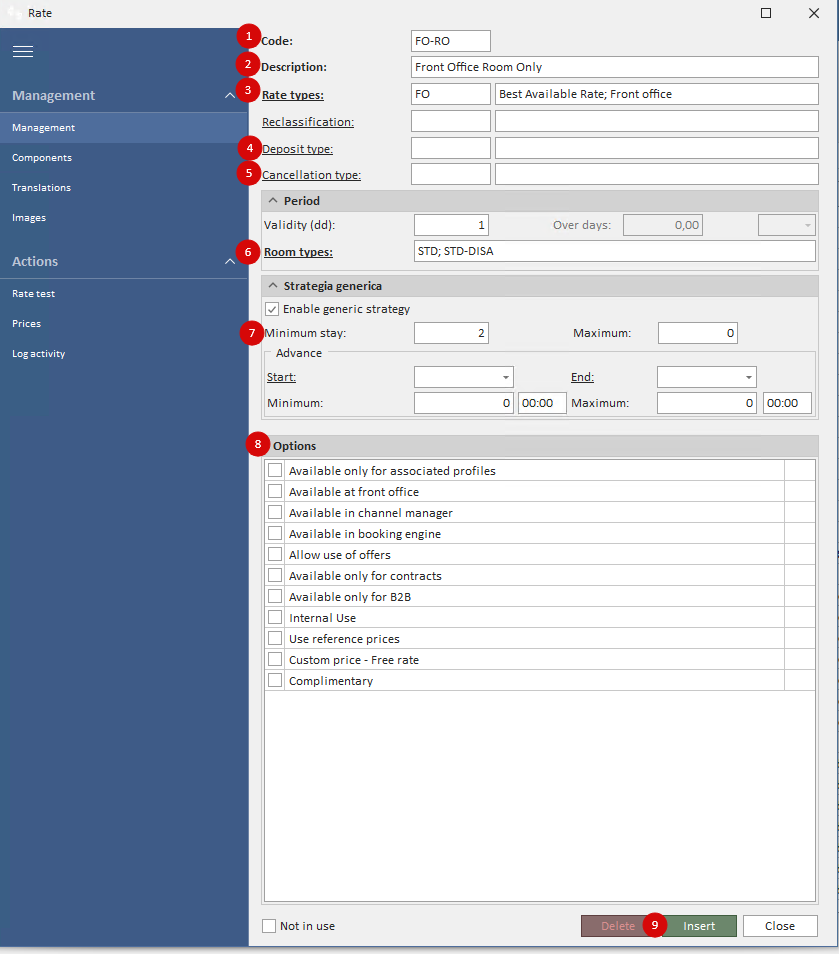Check Available in channel manager

pos(275,512)
